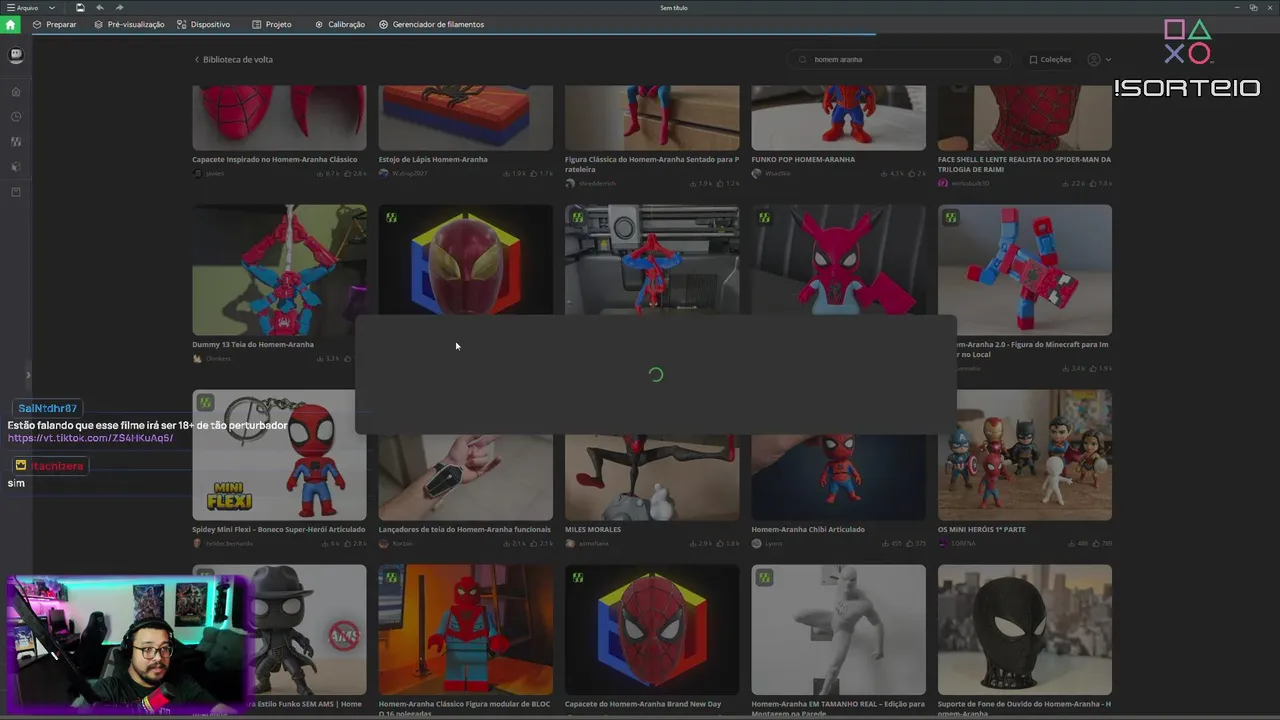
Task: Switch to the Projeto tab
Action: pos(272,24)
